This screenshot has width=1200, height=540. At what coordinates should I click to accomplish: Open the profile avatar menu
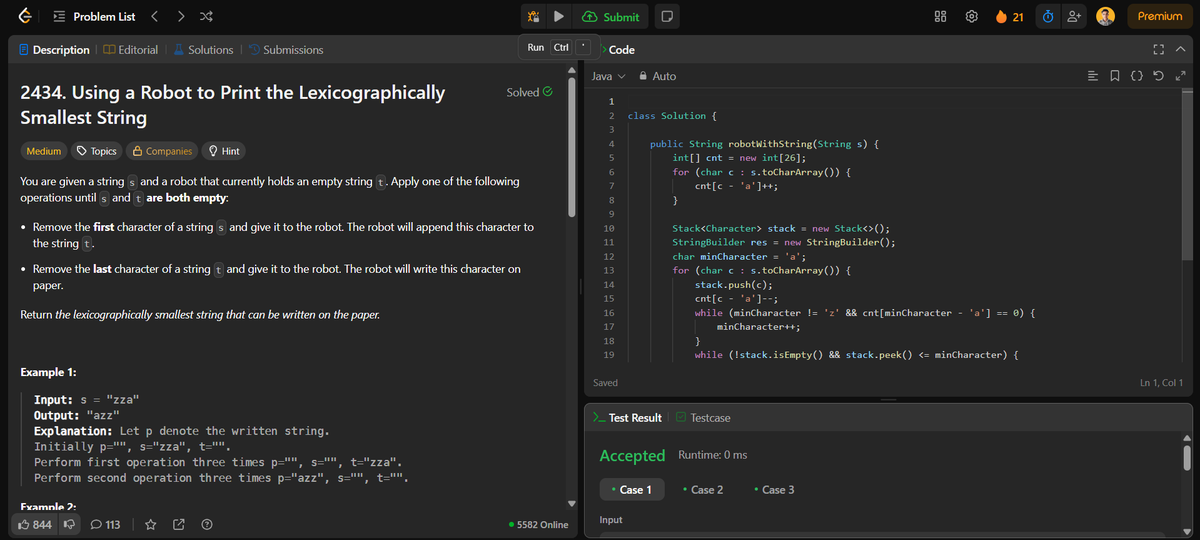point(1106,16)
